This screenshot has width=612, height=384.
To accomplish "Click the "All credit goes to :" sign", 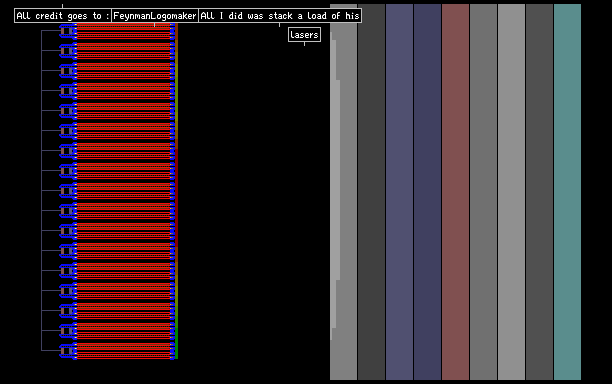I will 63,16.
